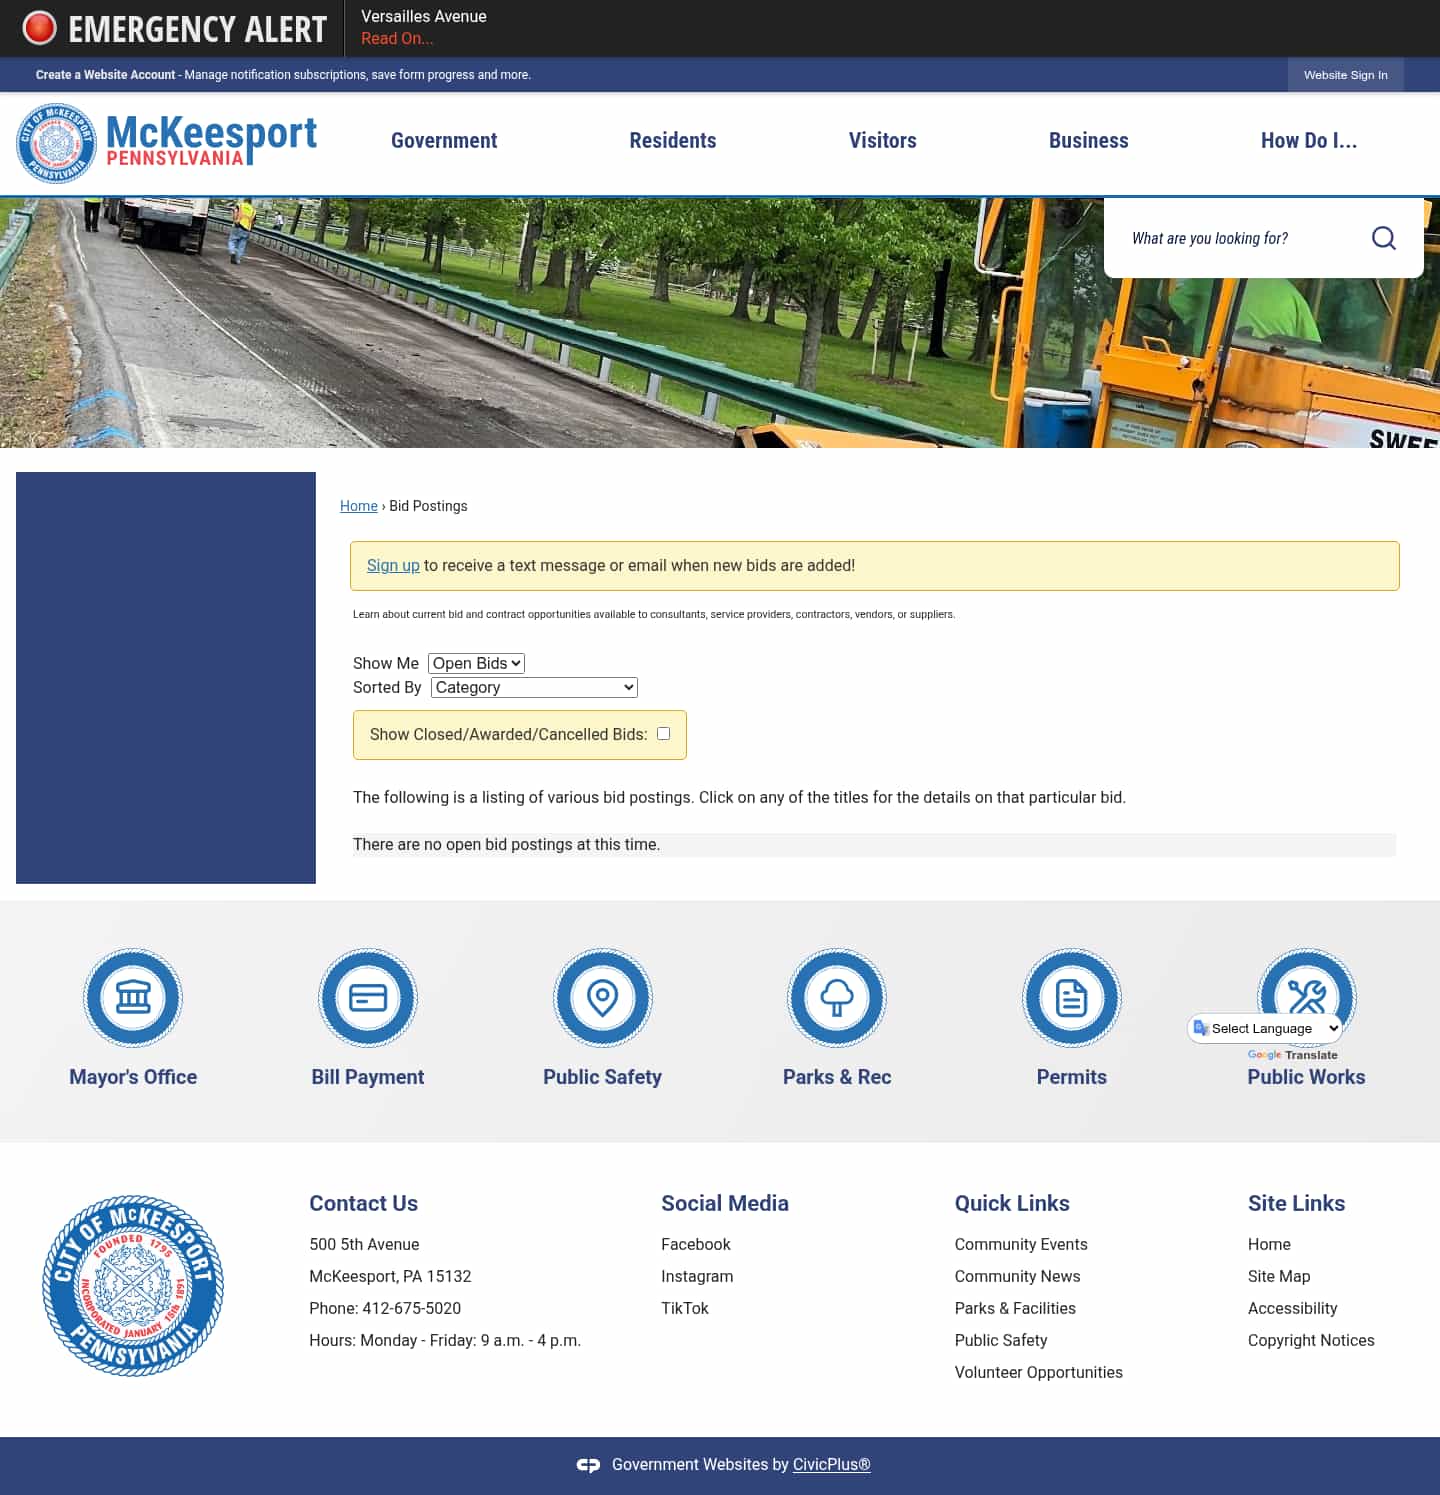This screenshot has height=1495, width=1440.
Task: Click the Parks & Rec tree icon
Action: click(837, 997)
